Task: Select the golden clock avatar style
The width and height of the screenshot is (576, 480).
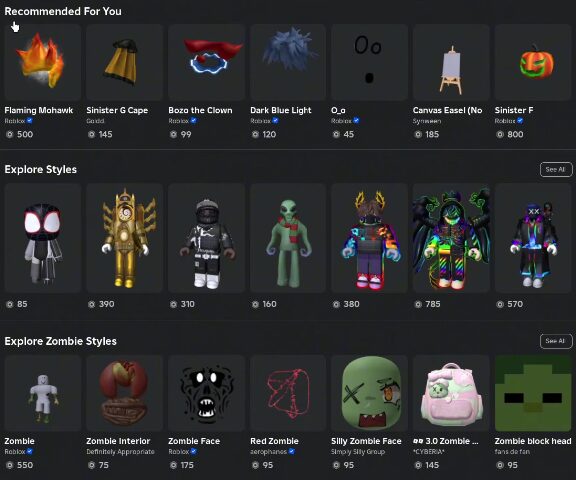Action: coord(125,238)
